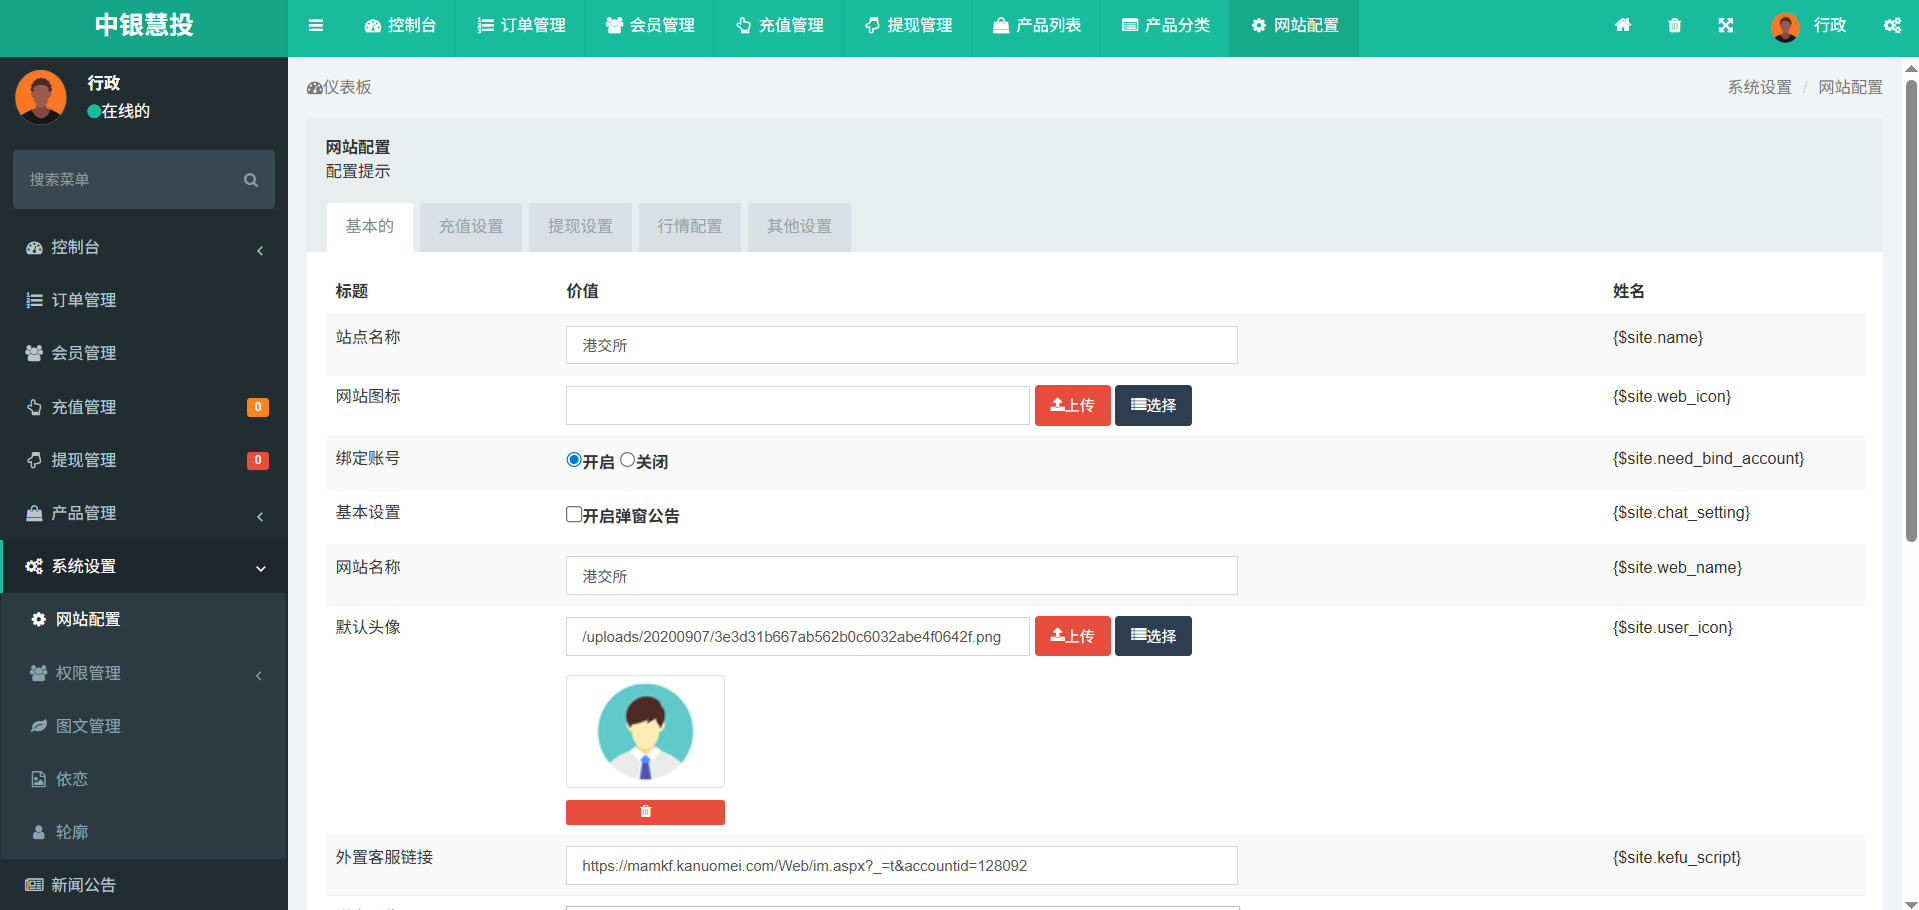This screenshot has width=1919, height=910.
Task: Open 会员管理 in the sidebar
Action: (x=144, y=353)
